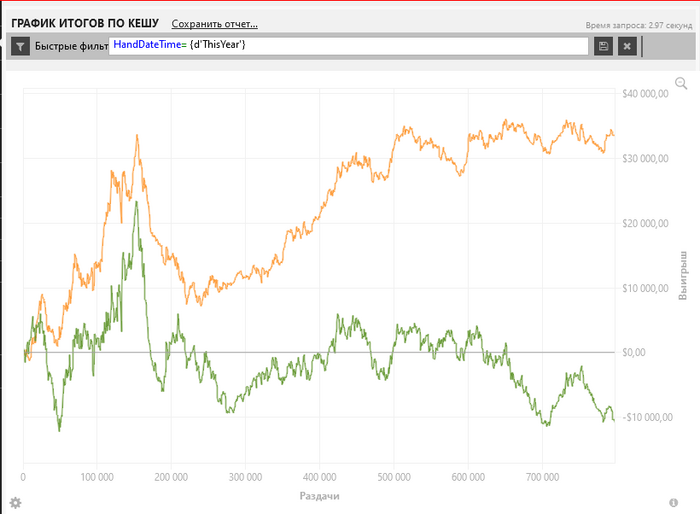Click the $20 000,00 axis label
This screenshot has height=514, width=700.
pyautogui.click(x=645, y=223)
